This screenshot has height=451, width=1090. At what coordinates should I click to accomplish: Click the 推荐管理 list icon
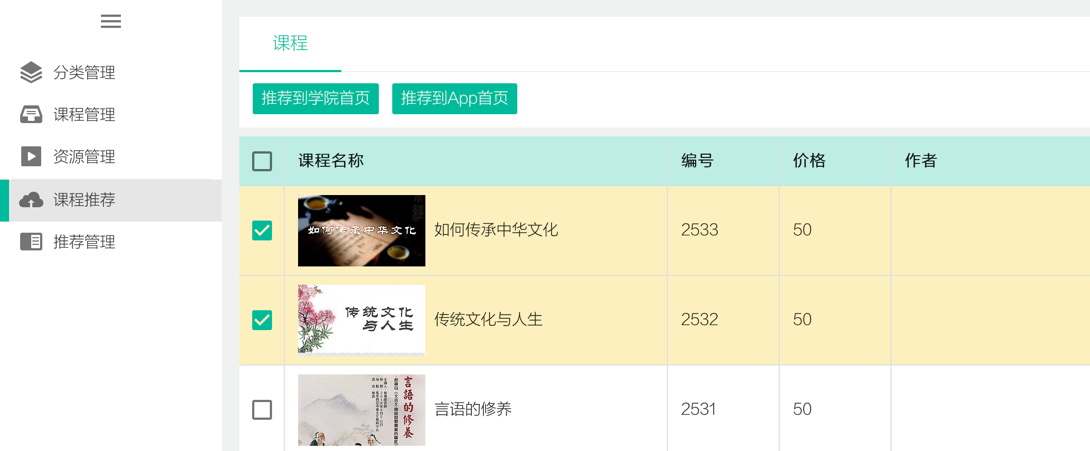coord(31,242)
